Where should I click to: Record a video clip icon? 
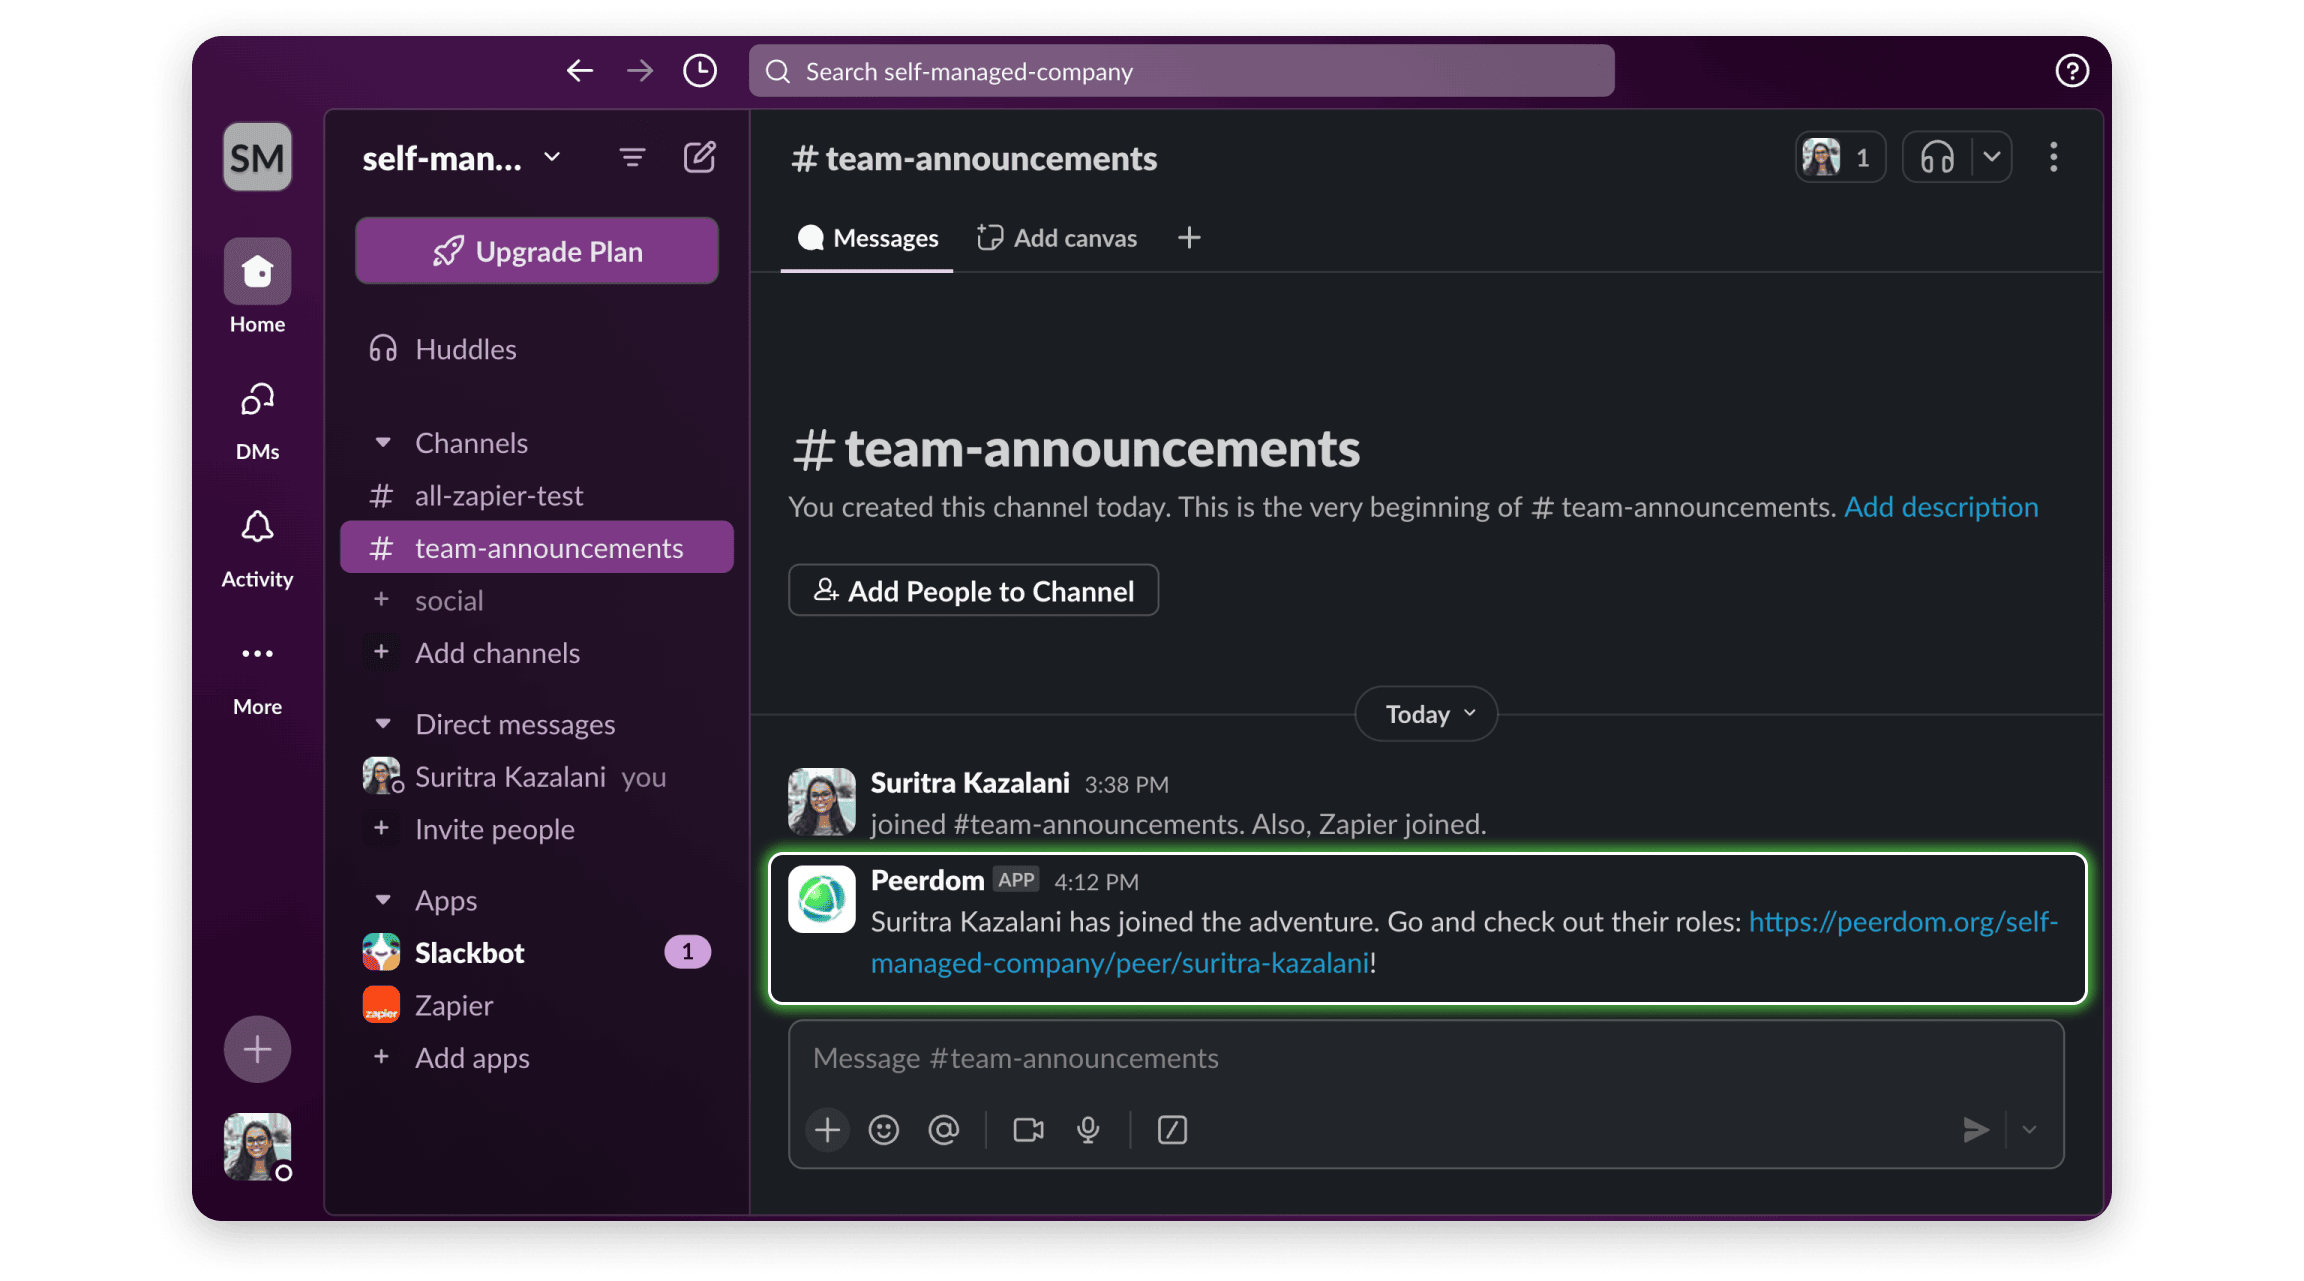coord(1028,1130)
